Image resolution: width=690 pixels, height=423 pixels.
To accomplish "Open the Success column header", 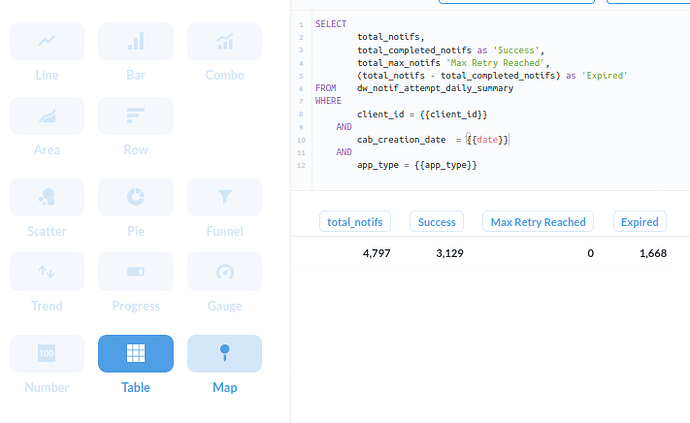I will click(437, 221).
